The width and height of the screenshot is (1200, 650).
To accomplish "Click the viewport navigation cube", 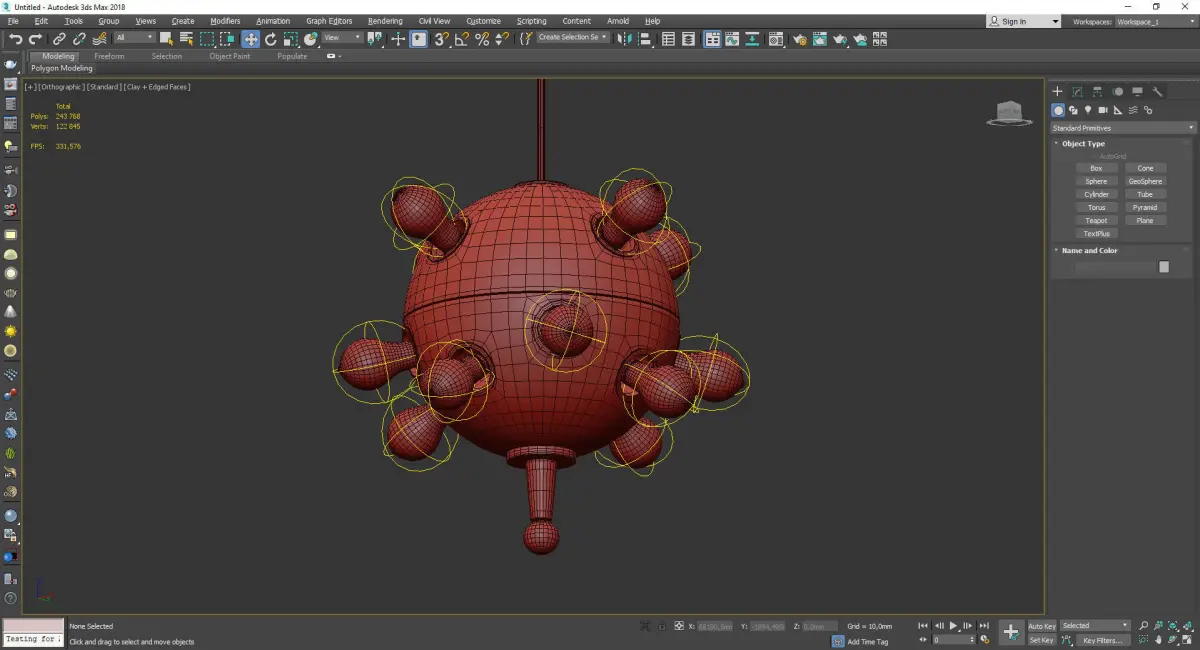I will (x=1009, y=112).
